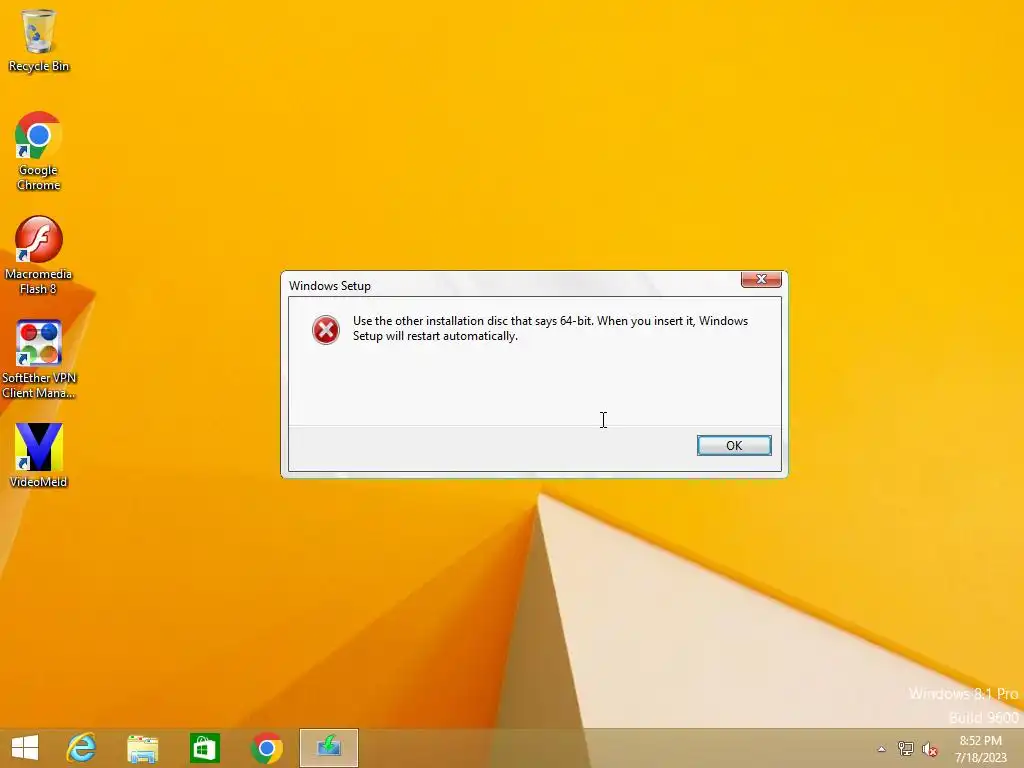Select the SoftEther VPN Client Manager shortcut
Viewport: 1024px width, 768px height.
coord(39,359)
